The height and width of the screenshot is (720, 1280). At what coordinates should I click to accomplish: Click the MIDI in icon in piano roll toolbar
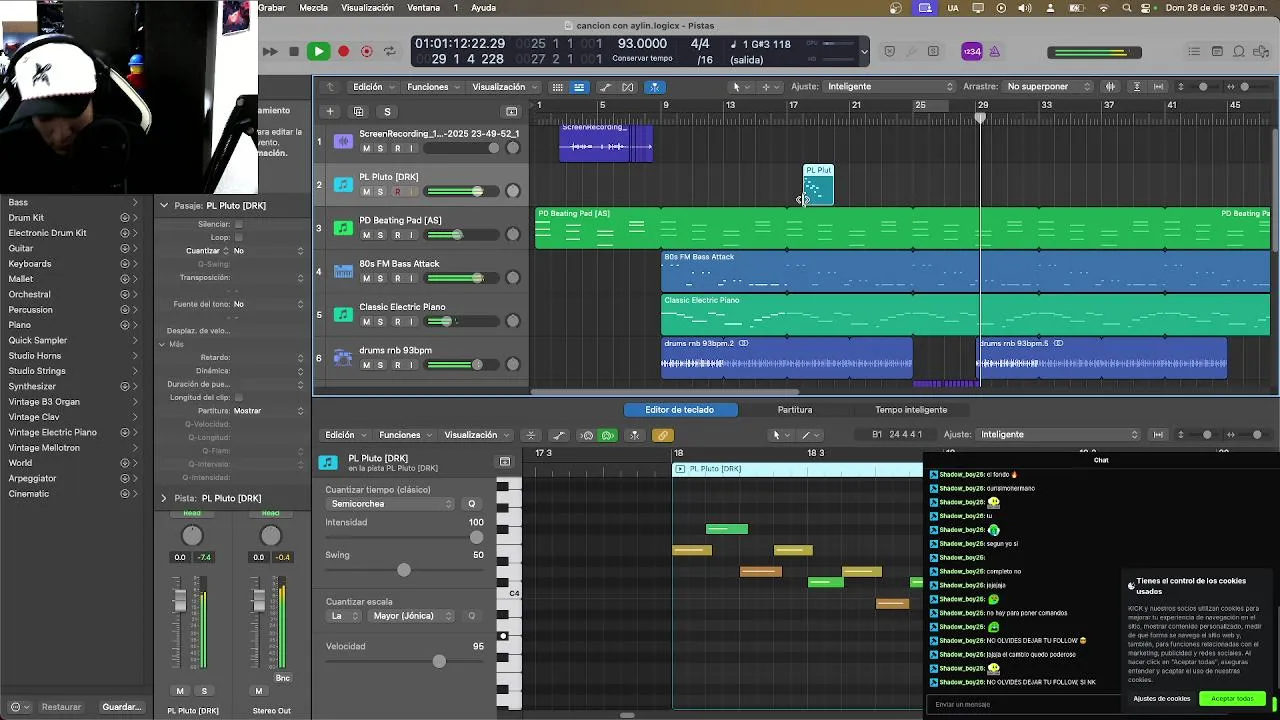click(587, 435)
